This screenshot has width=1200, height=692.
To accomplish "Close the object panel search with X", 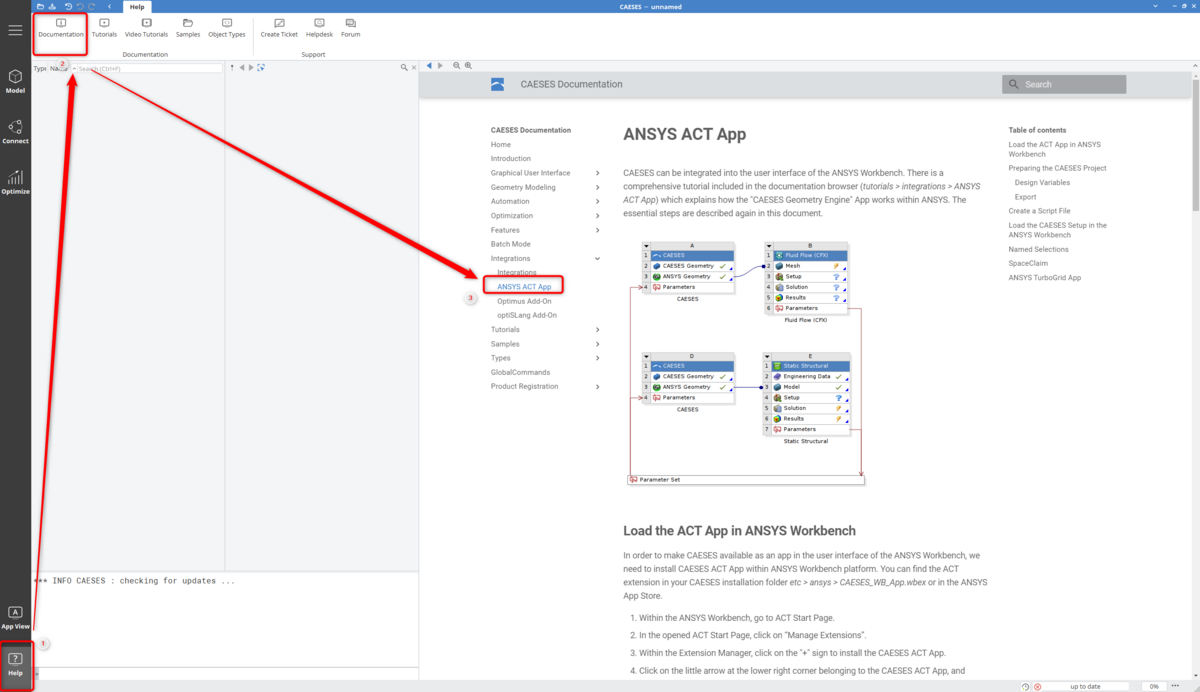I will (414, 67).
